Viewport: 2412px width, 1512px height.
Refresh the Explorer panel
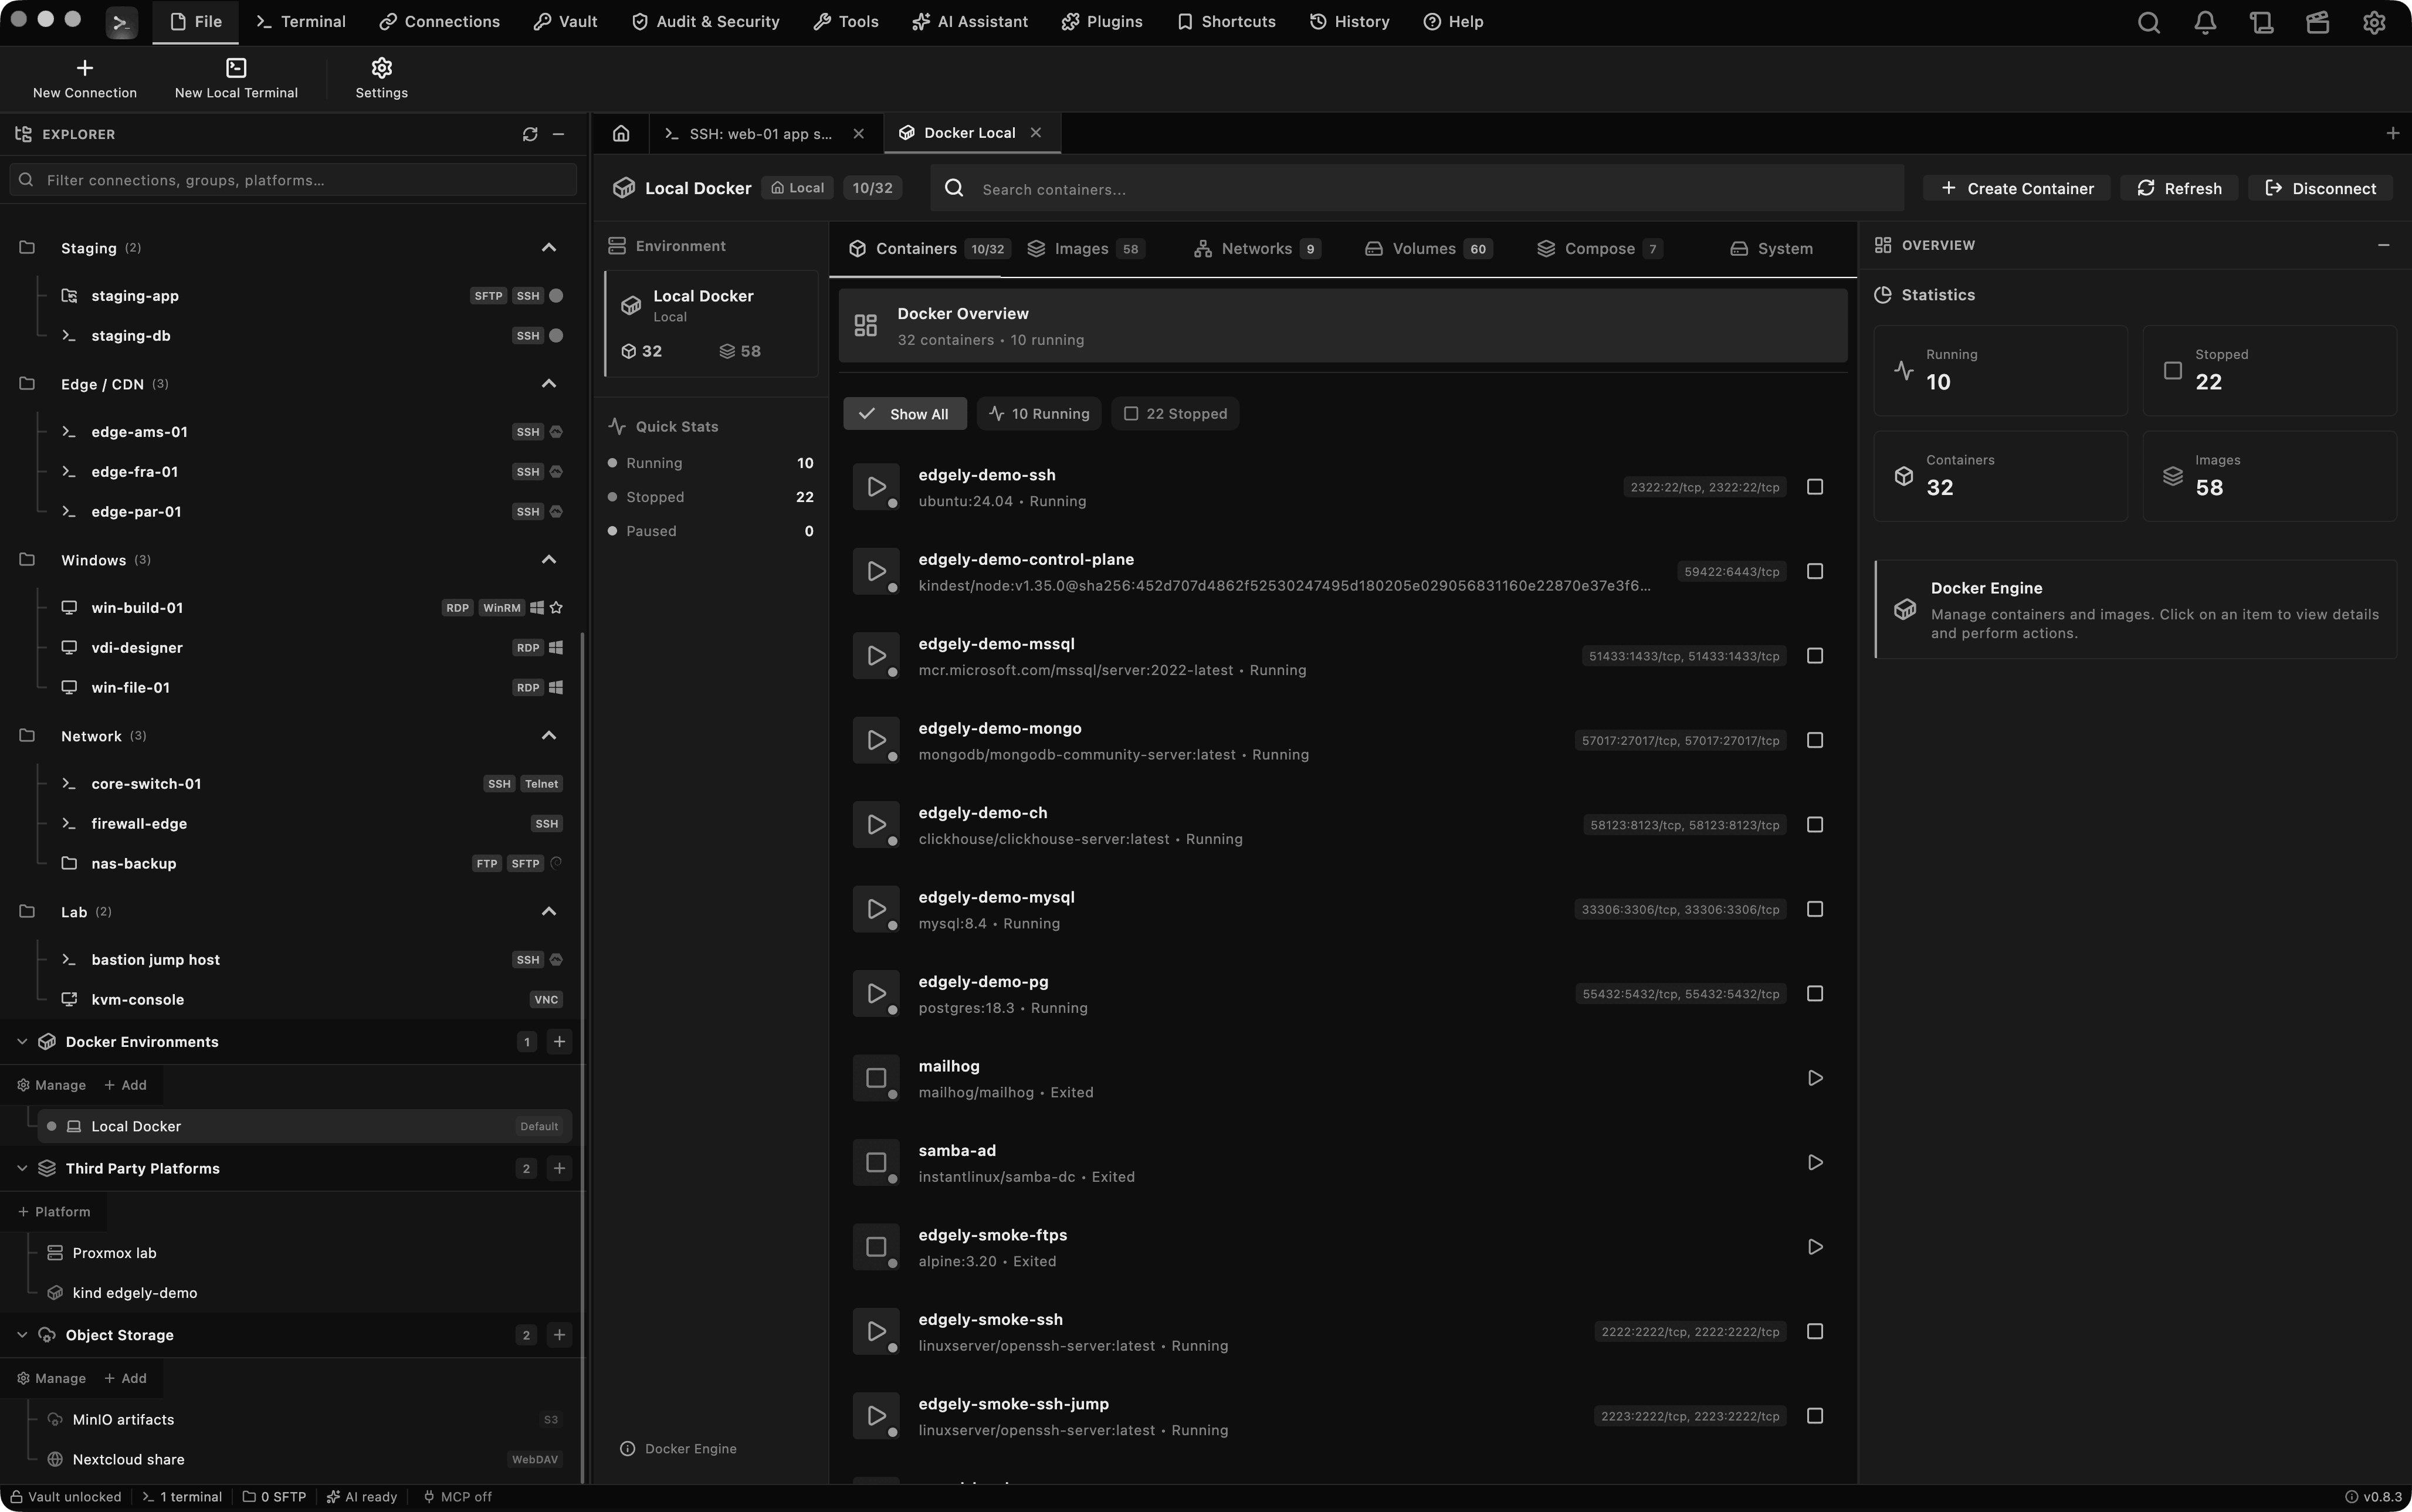530,134
